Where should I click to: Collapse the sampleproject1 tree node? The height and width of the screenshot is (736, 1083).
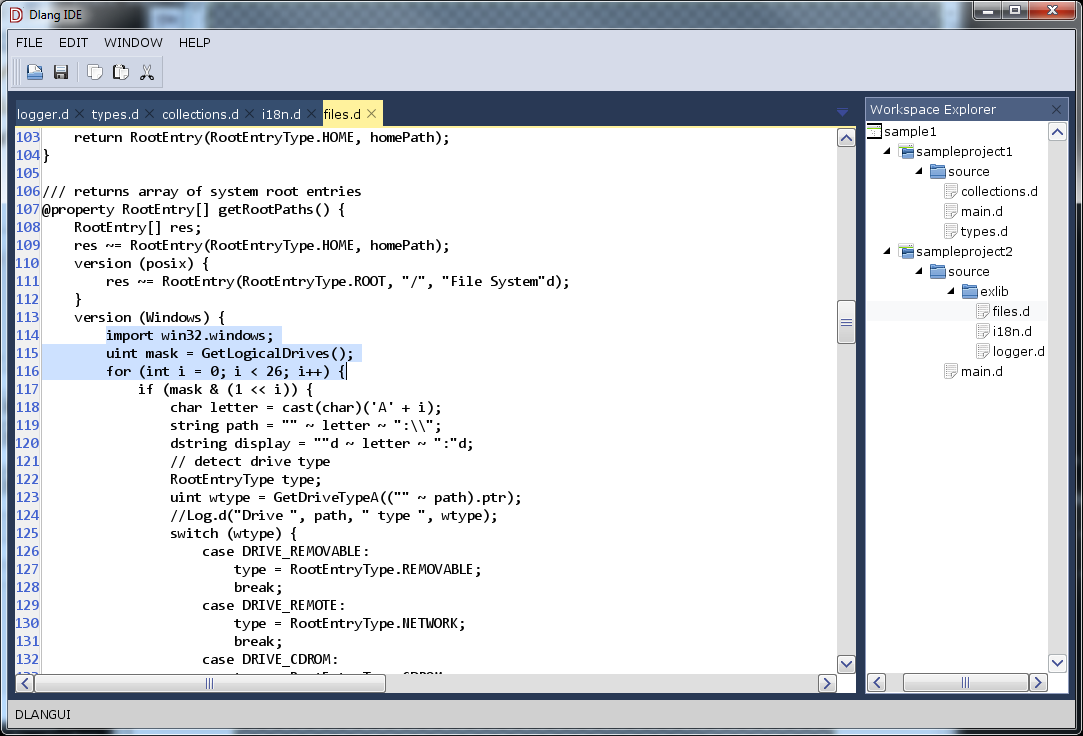[888, 152]
